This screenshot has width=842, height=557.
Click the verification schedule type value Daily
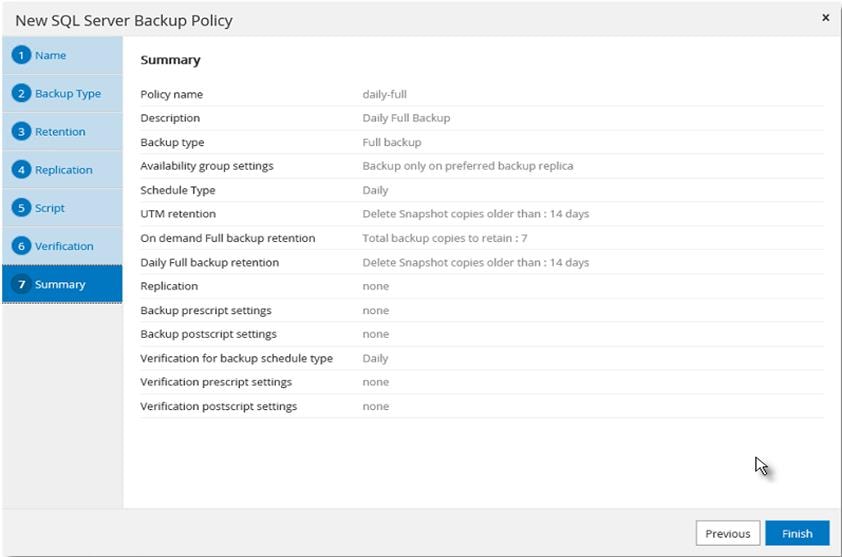pyautogui.click(x=375, y=358)
